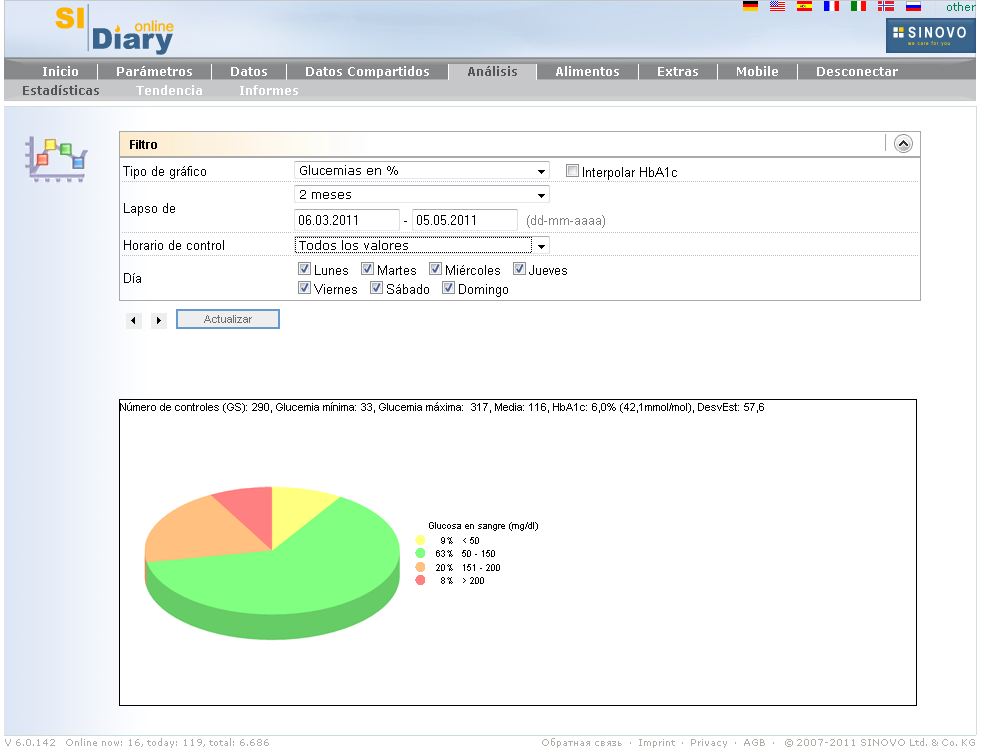Click the French flag icon
Viewport: 985px width, 753px height.
tap(831, 6)
